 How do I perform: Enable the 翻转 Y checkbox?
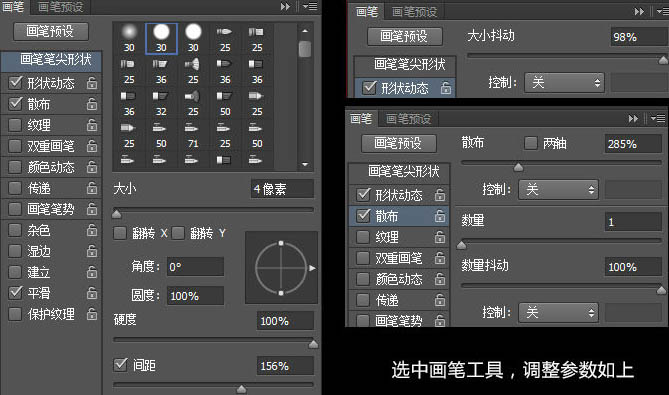click(178, 233)
